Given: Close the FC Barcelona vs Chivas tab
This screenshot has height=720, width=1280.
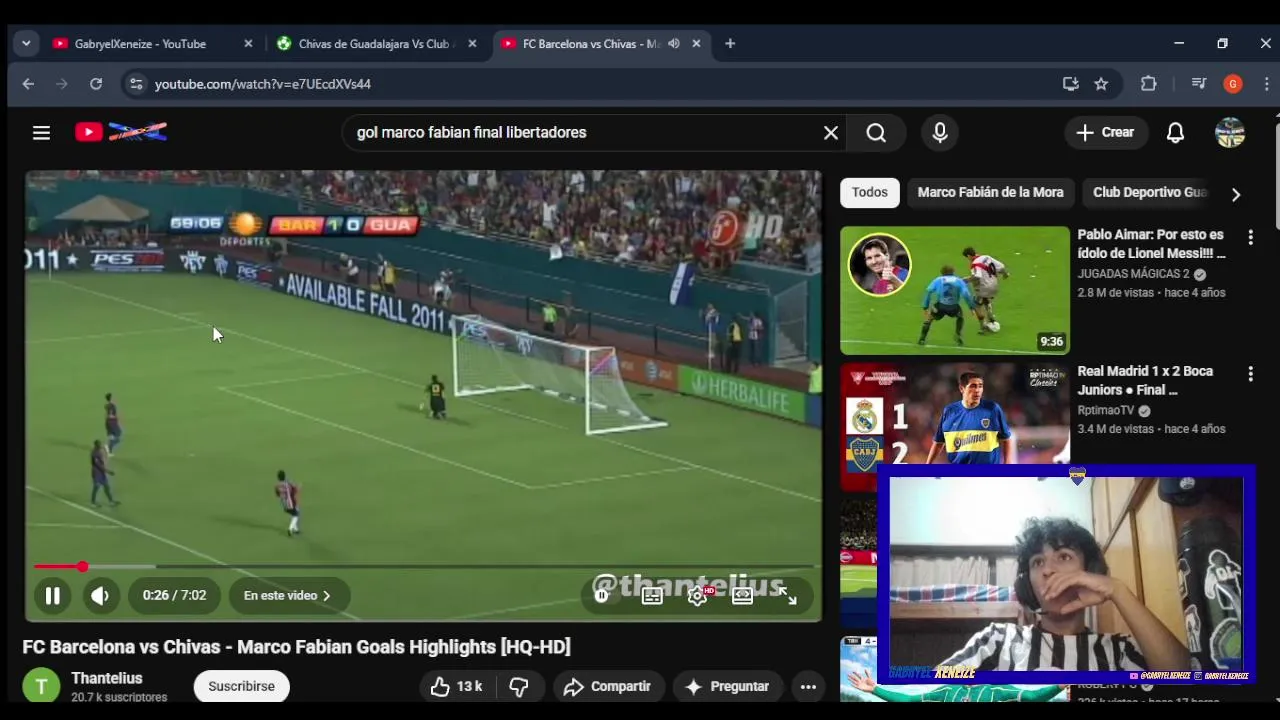Looking at the screenshot, I should click(x=696, y=44).
